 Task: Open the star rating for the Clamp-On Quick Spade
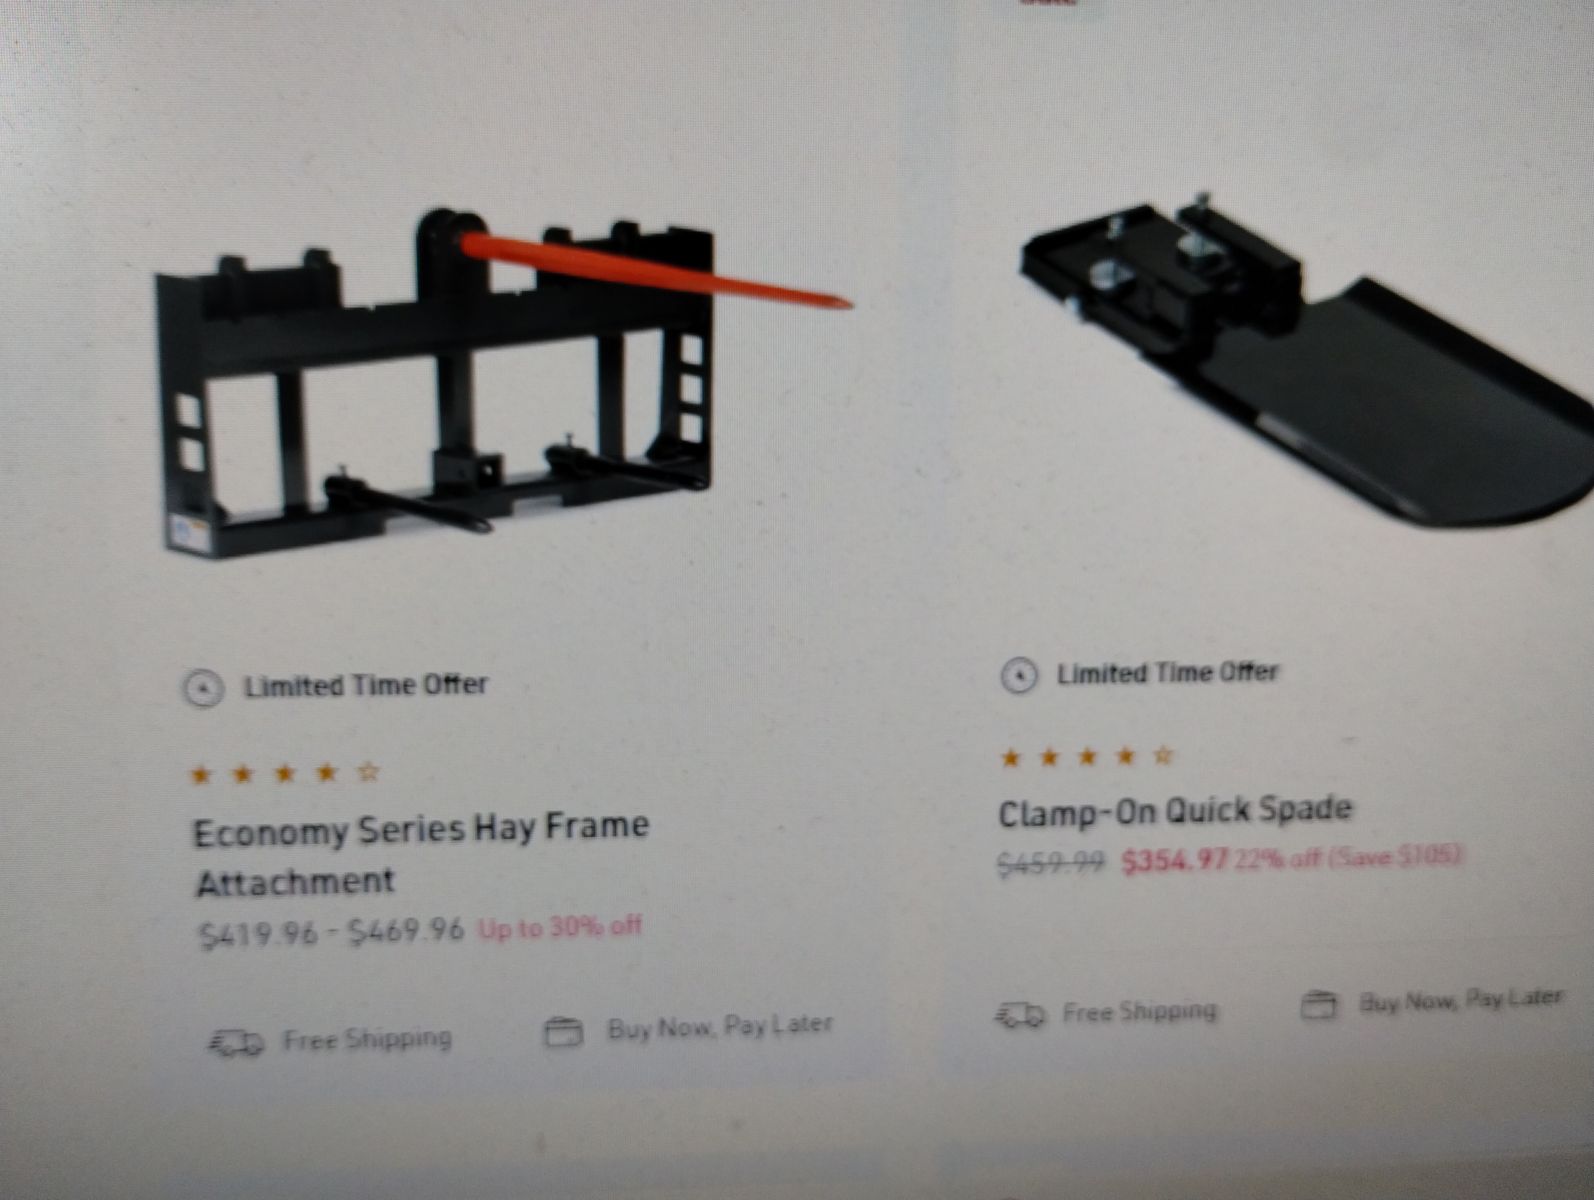[x=1087, y=758]
